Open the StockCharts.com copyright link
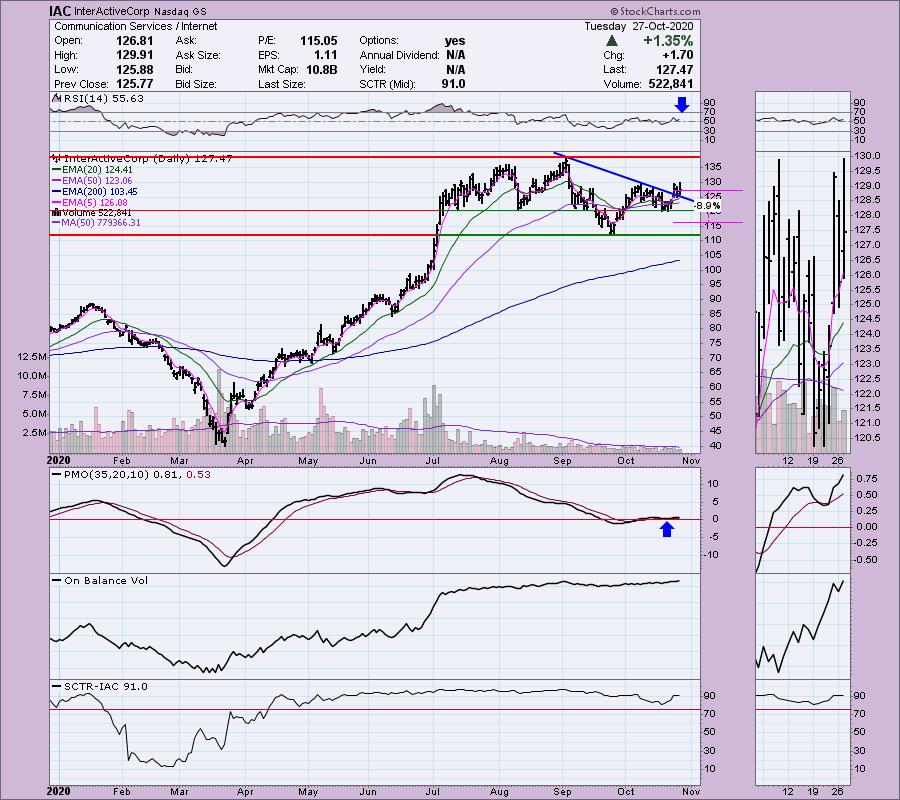 pyautogui.click(x=655, y=11)
